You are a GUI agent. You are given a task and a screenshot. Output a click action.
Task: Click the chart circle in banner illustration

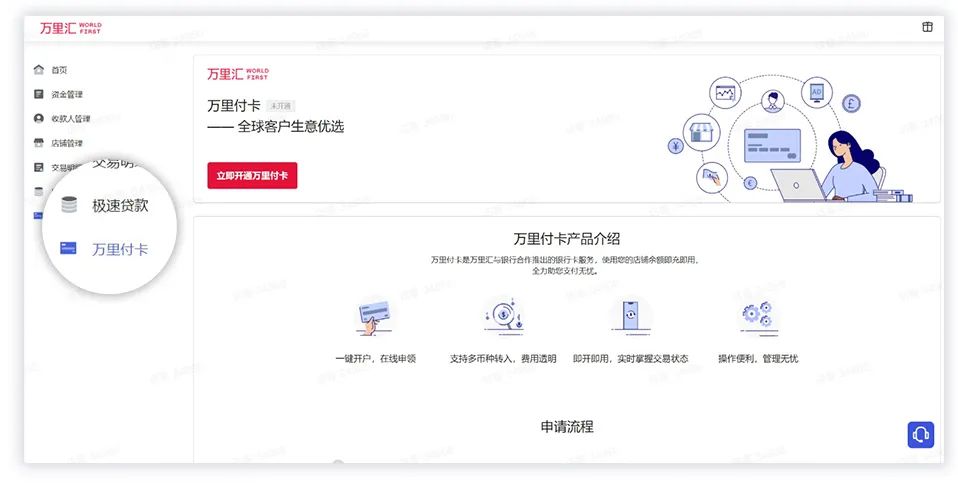[x=725, y=93]
